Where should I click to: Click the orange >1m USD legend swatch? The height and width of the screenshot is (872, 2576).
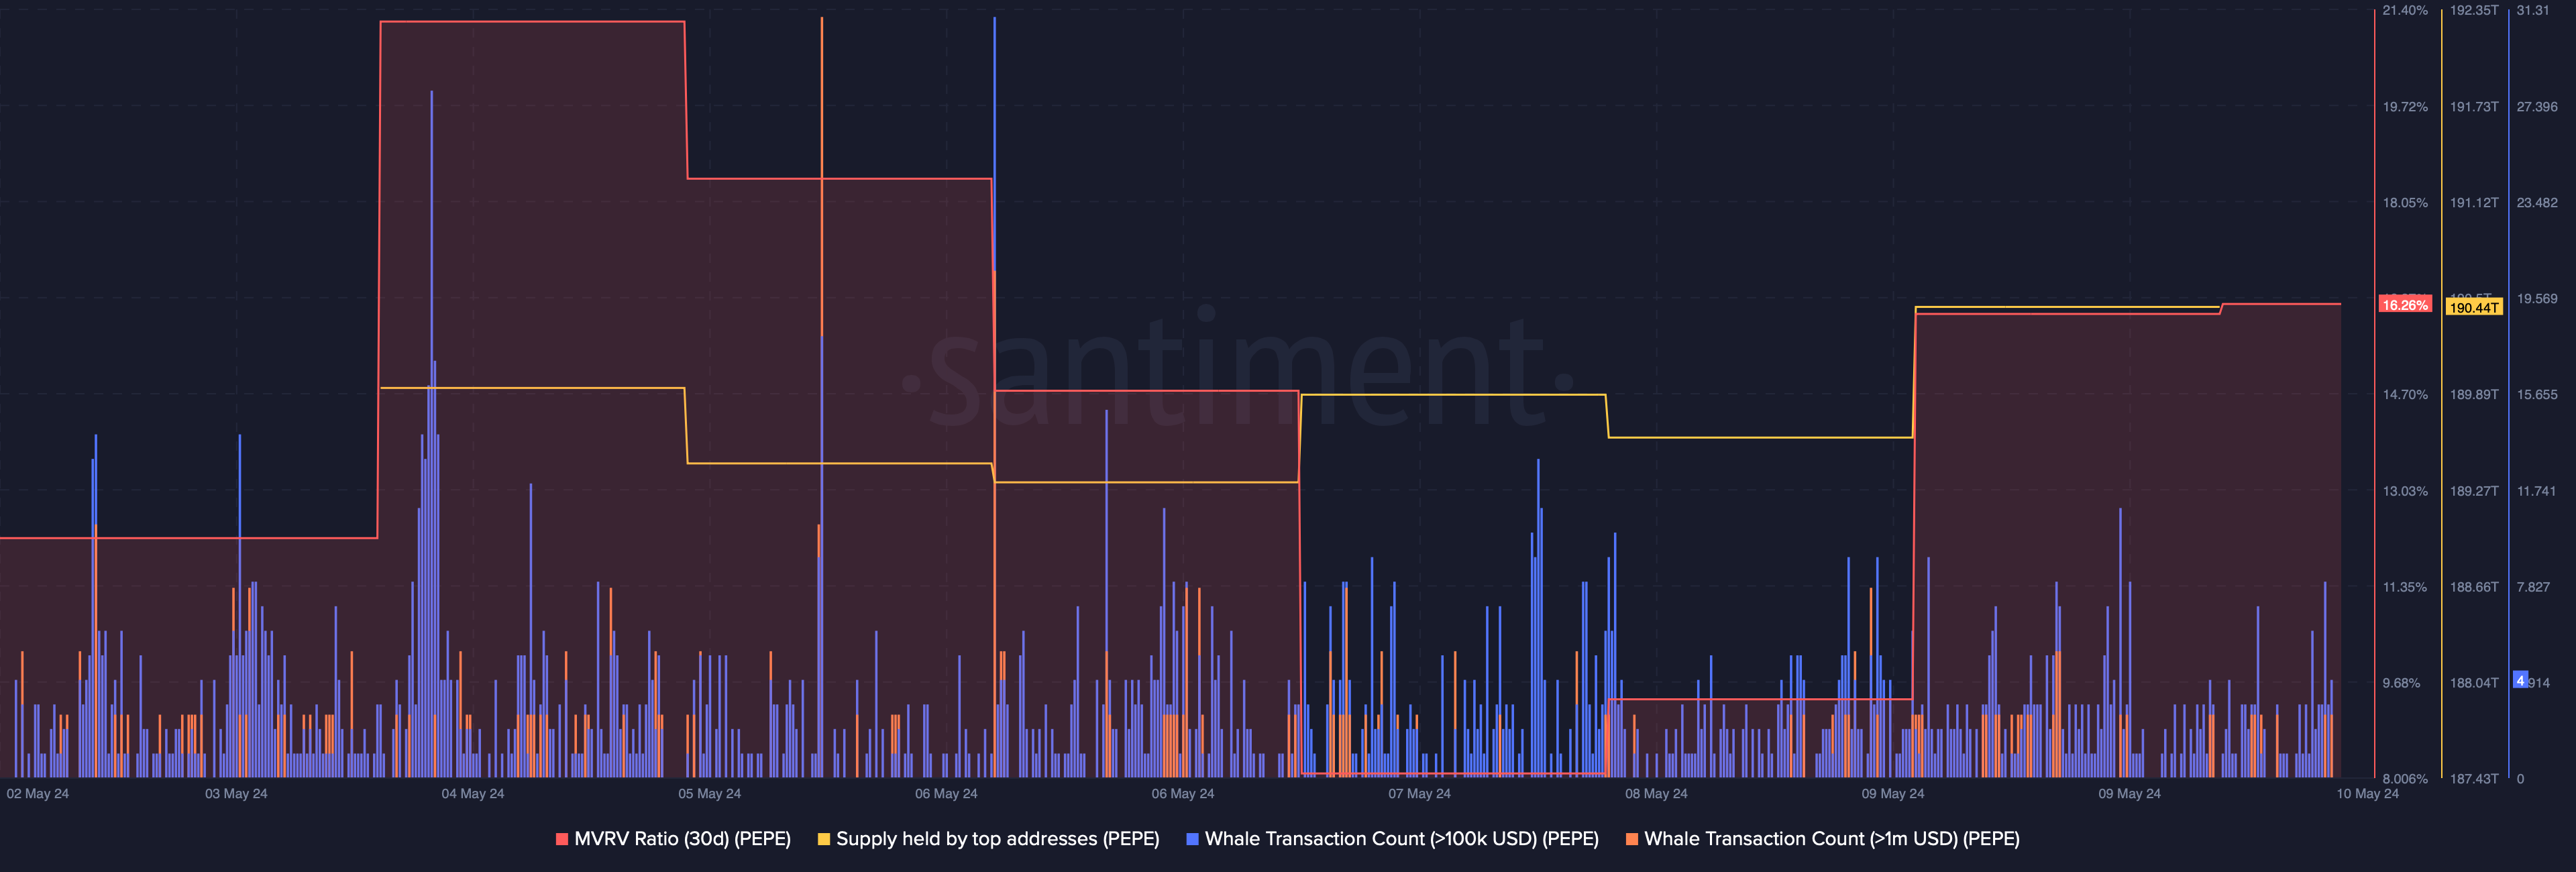1632,839
